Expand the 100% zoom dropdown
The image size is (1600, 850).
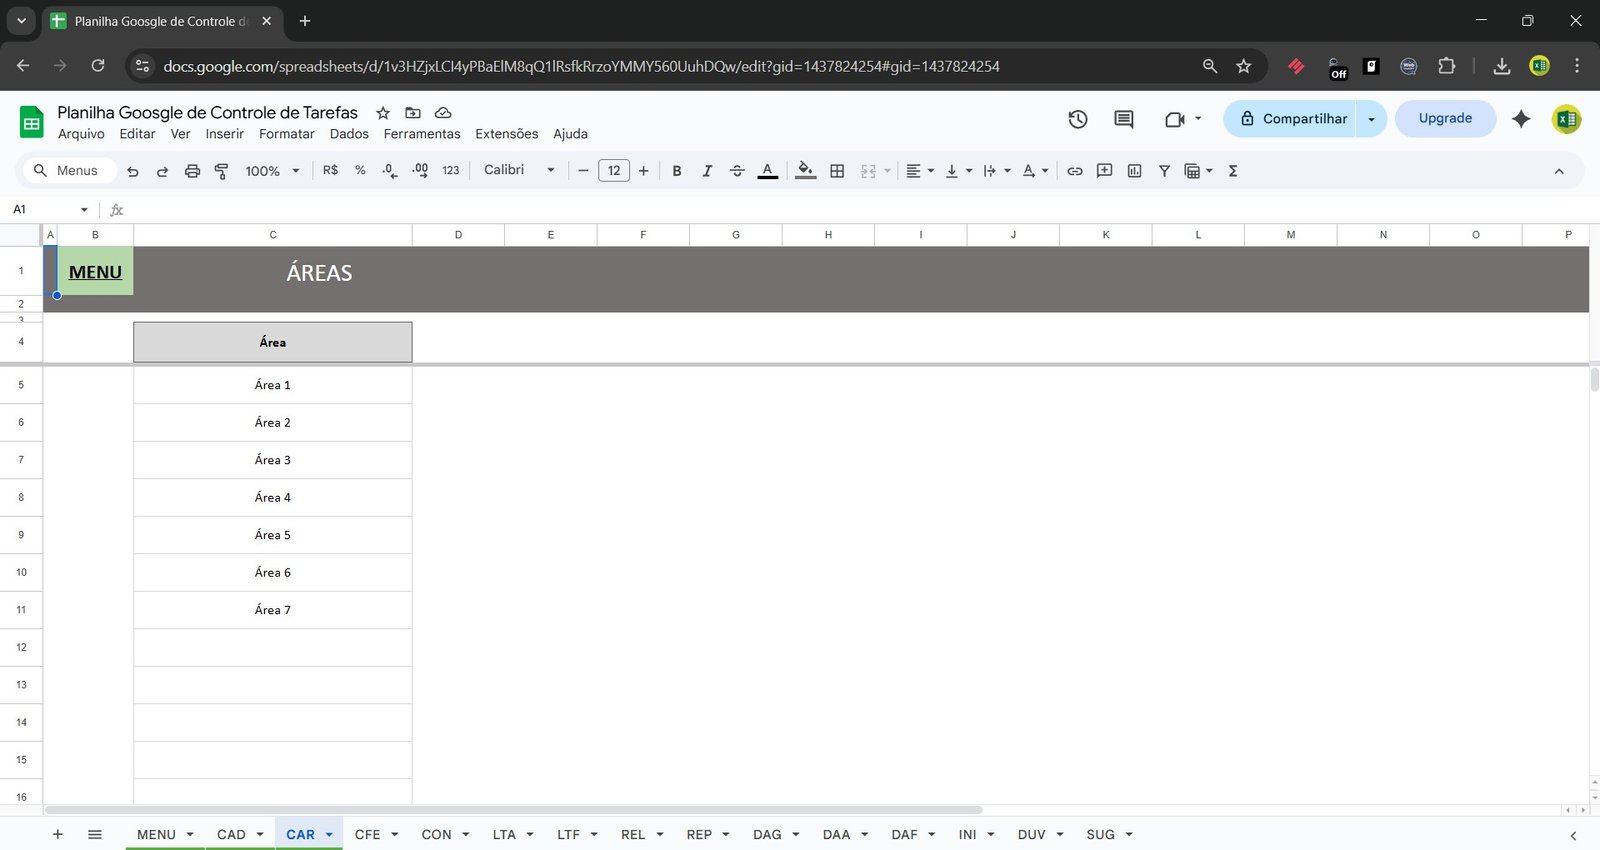coord(272,171)
